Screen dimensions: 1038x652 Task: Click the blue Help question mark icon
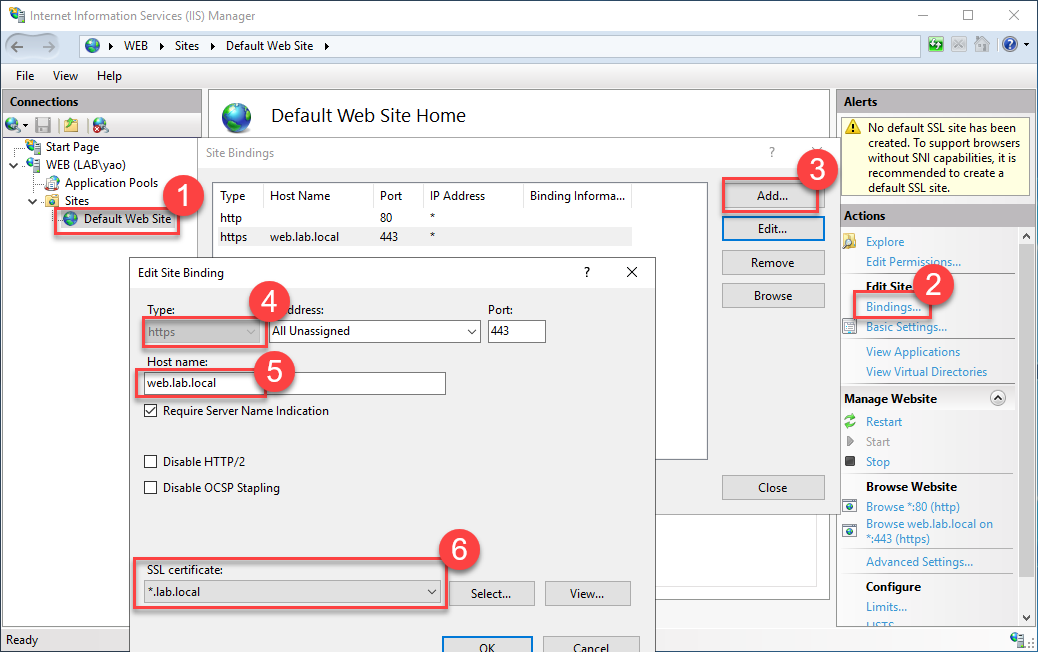[x=1009, y=45]
